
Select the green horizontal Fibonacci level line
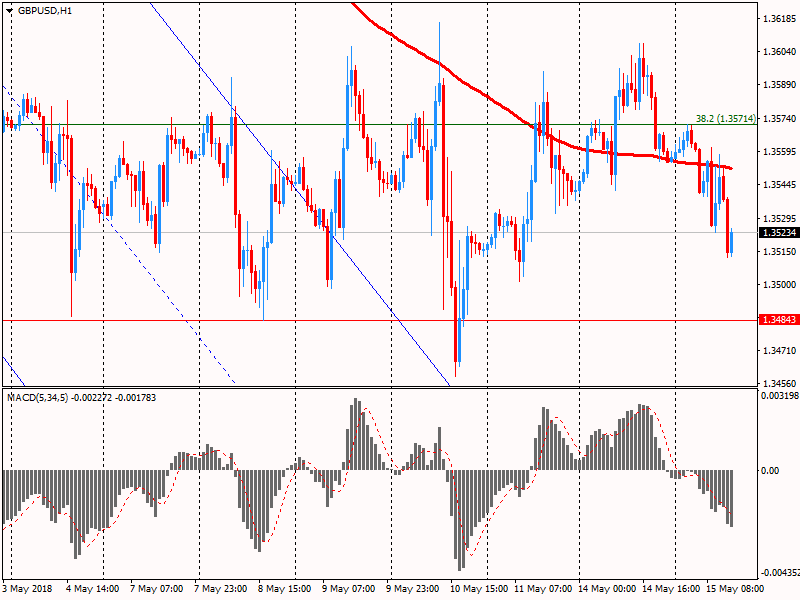click(x=300, y=124)
